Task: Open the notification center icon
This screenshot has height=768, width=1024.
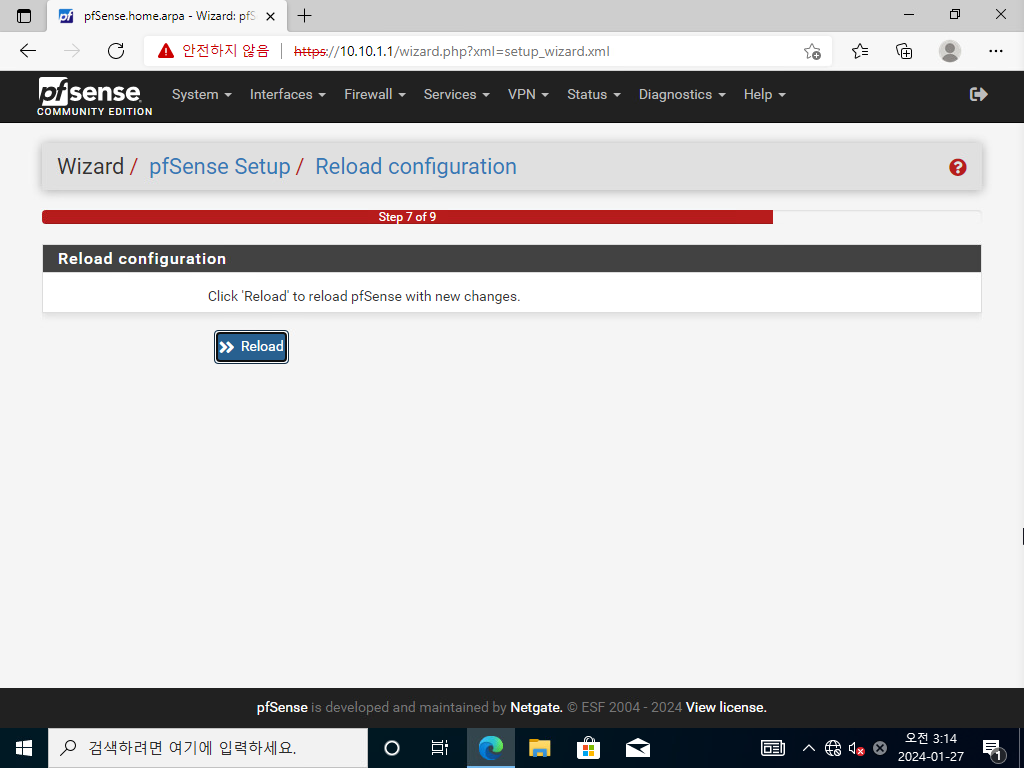Action: coord(993,749)
